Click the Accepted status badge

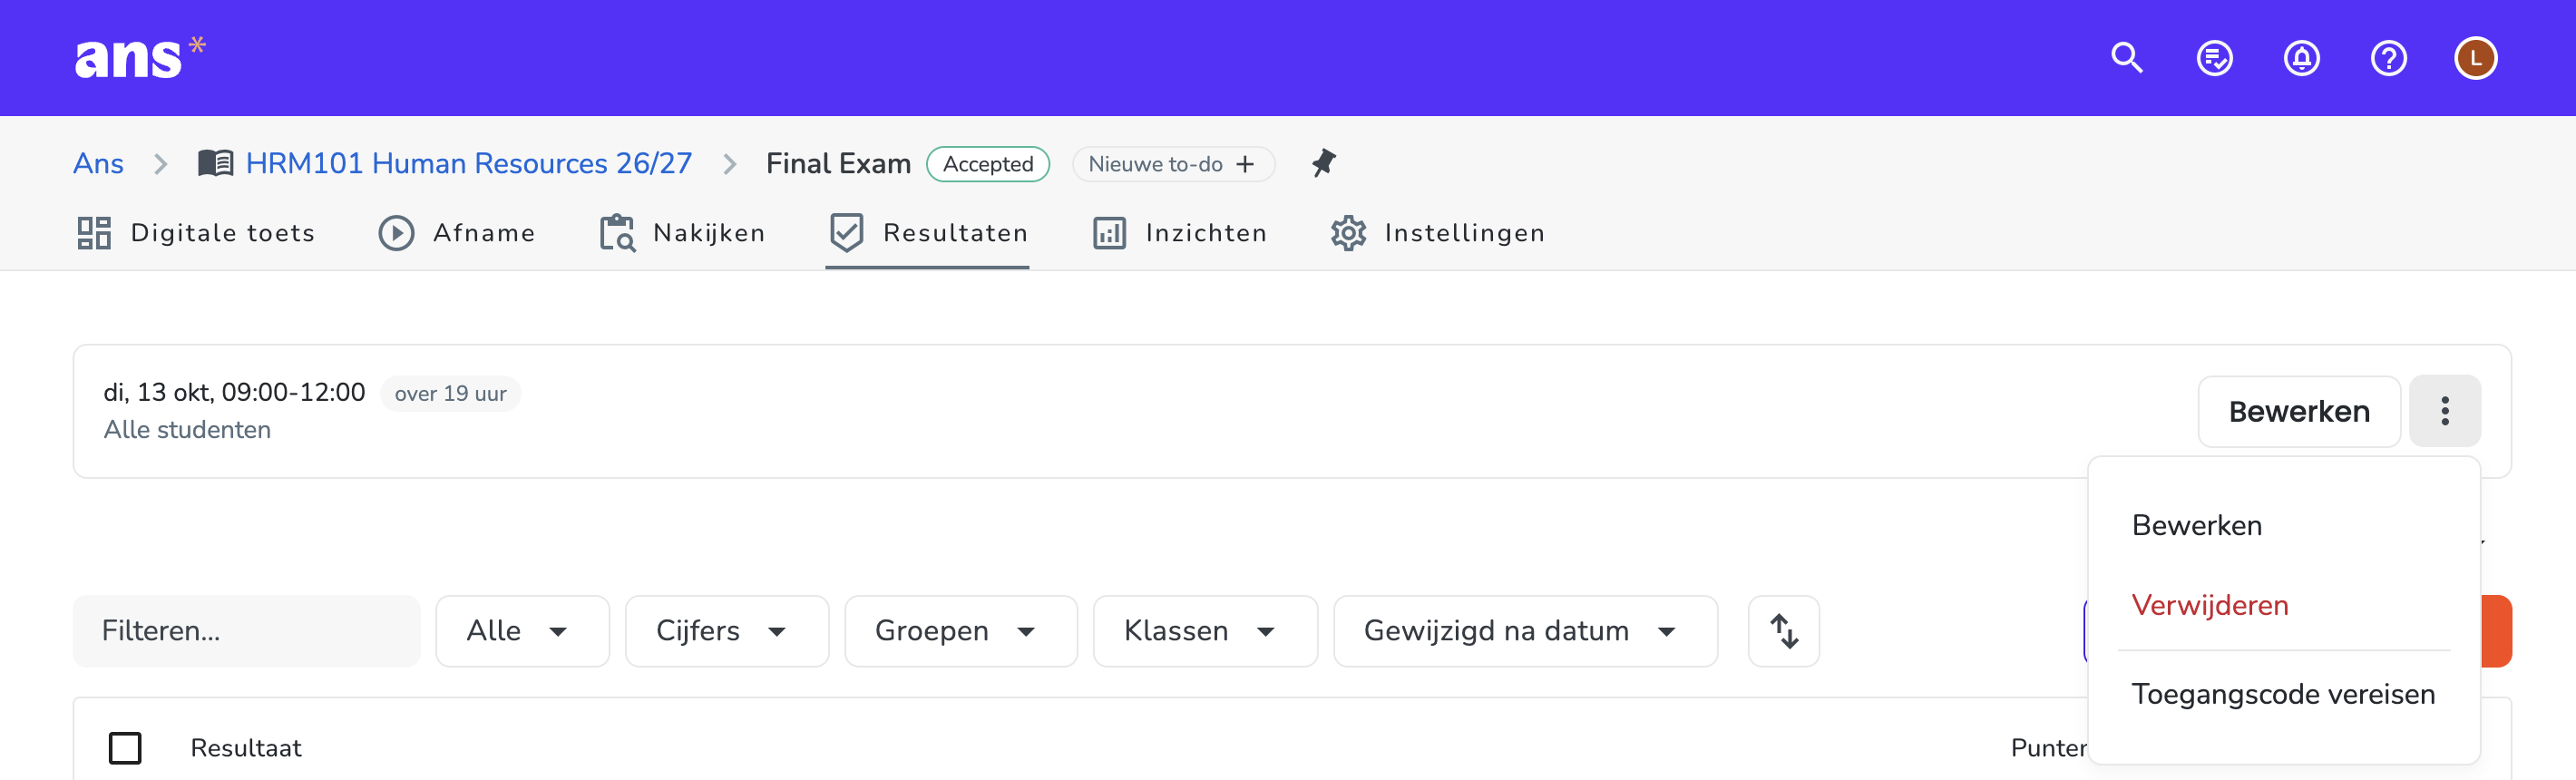tap(987, 164)
